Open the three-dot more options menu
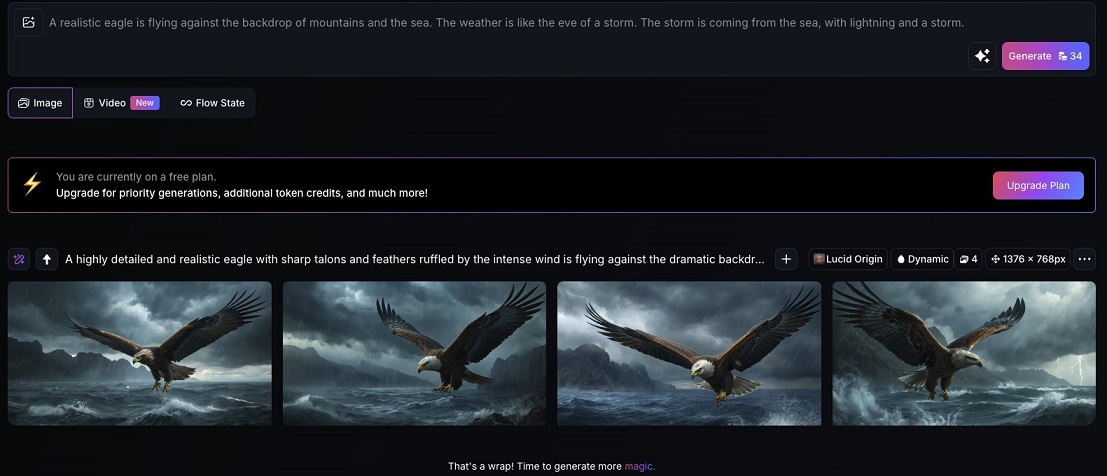This screenshot has width=1107, height=476. click(1084, 259)
